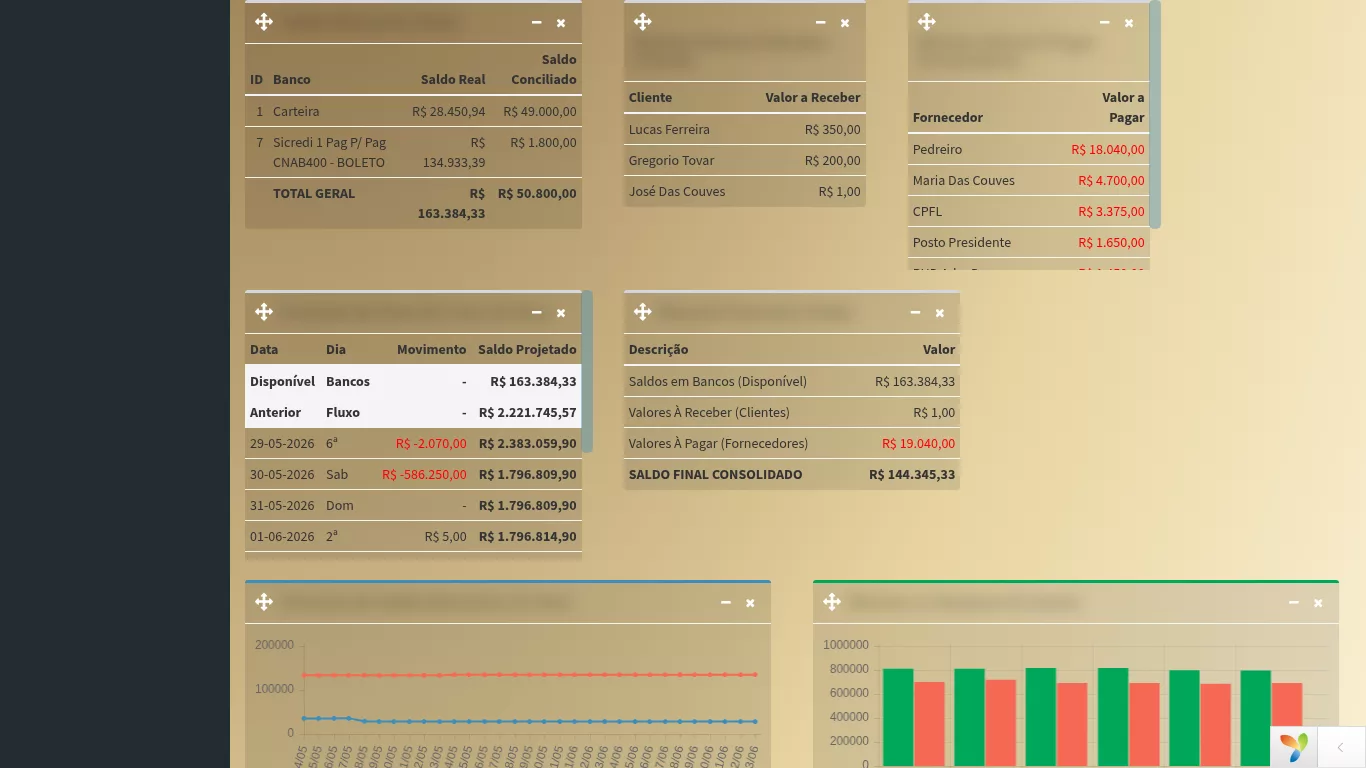Click the Saldo Conciliado column header
The image size is (1366, 768).
pyautogui.click(x=543, y=69)
